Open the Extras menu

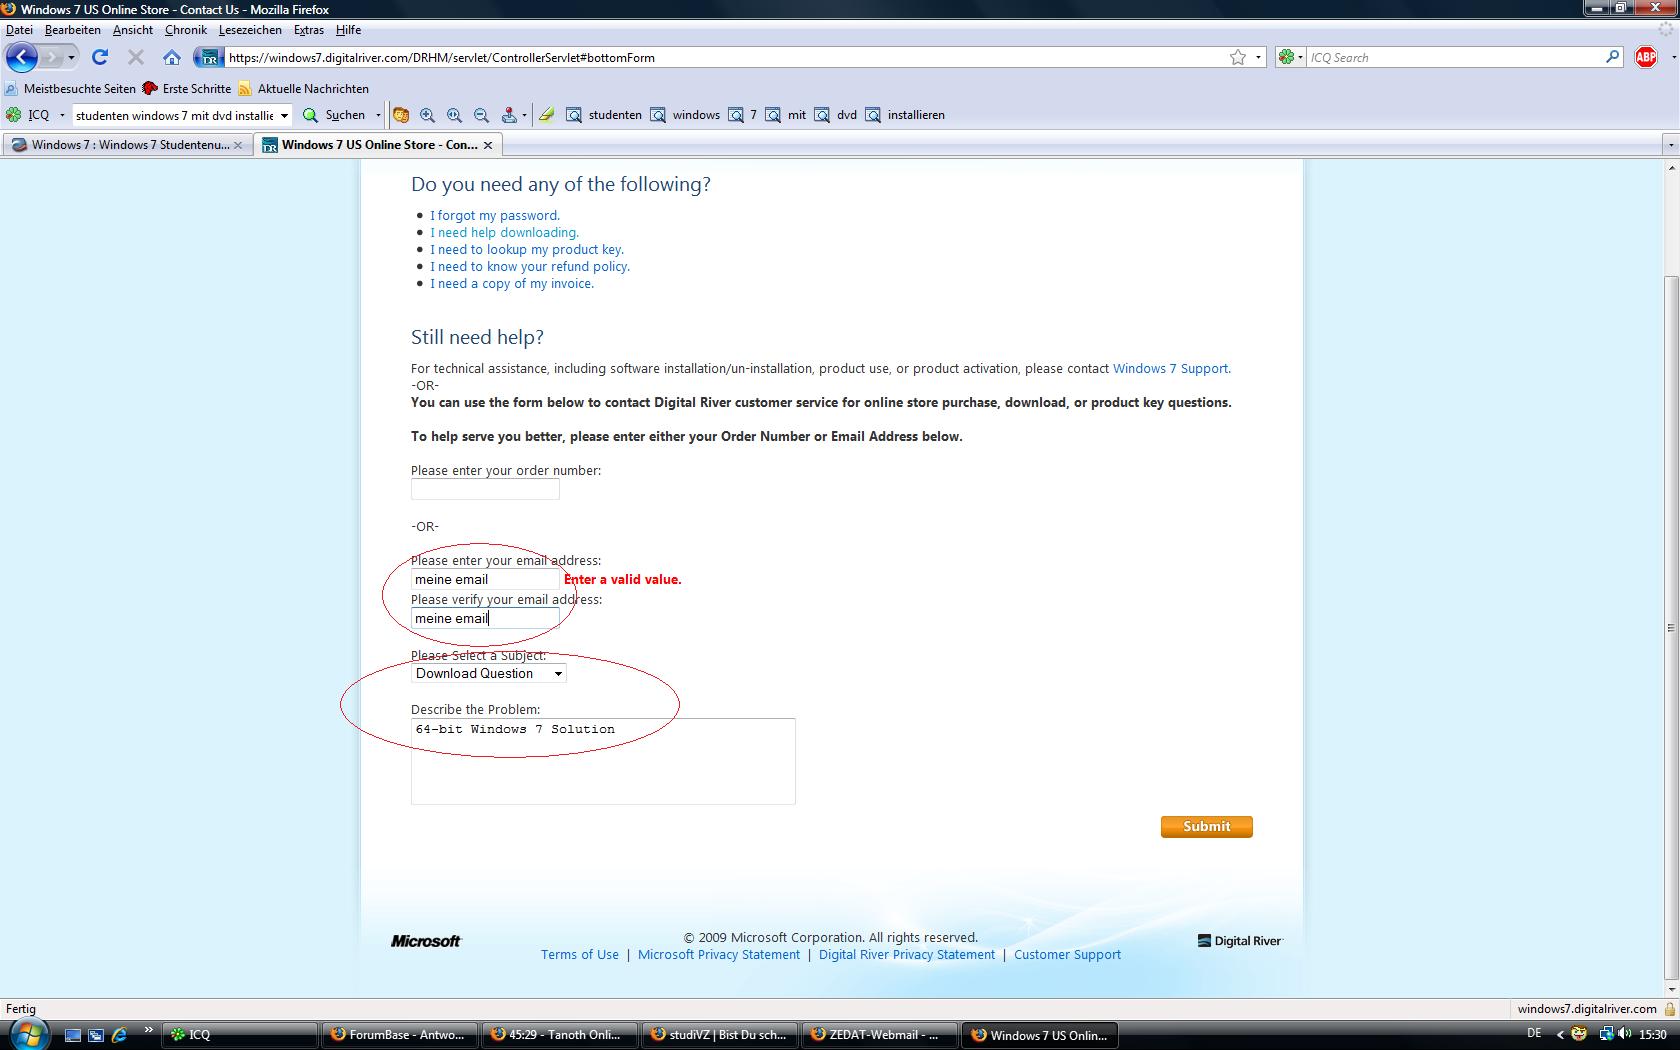[309, 30]
